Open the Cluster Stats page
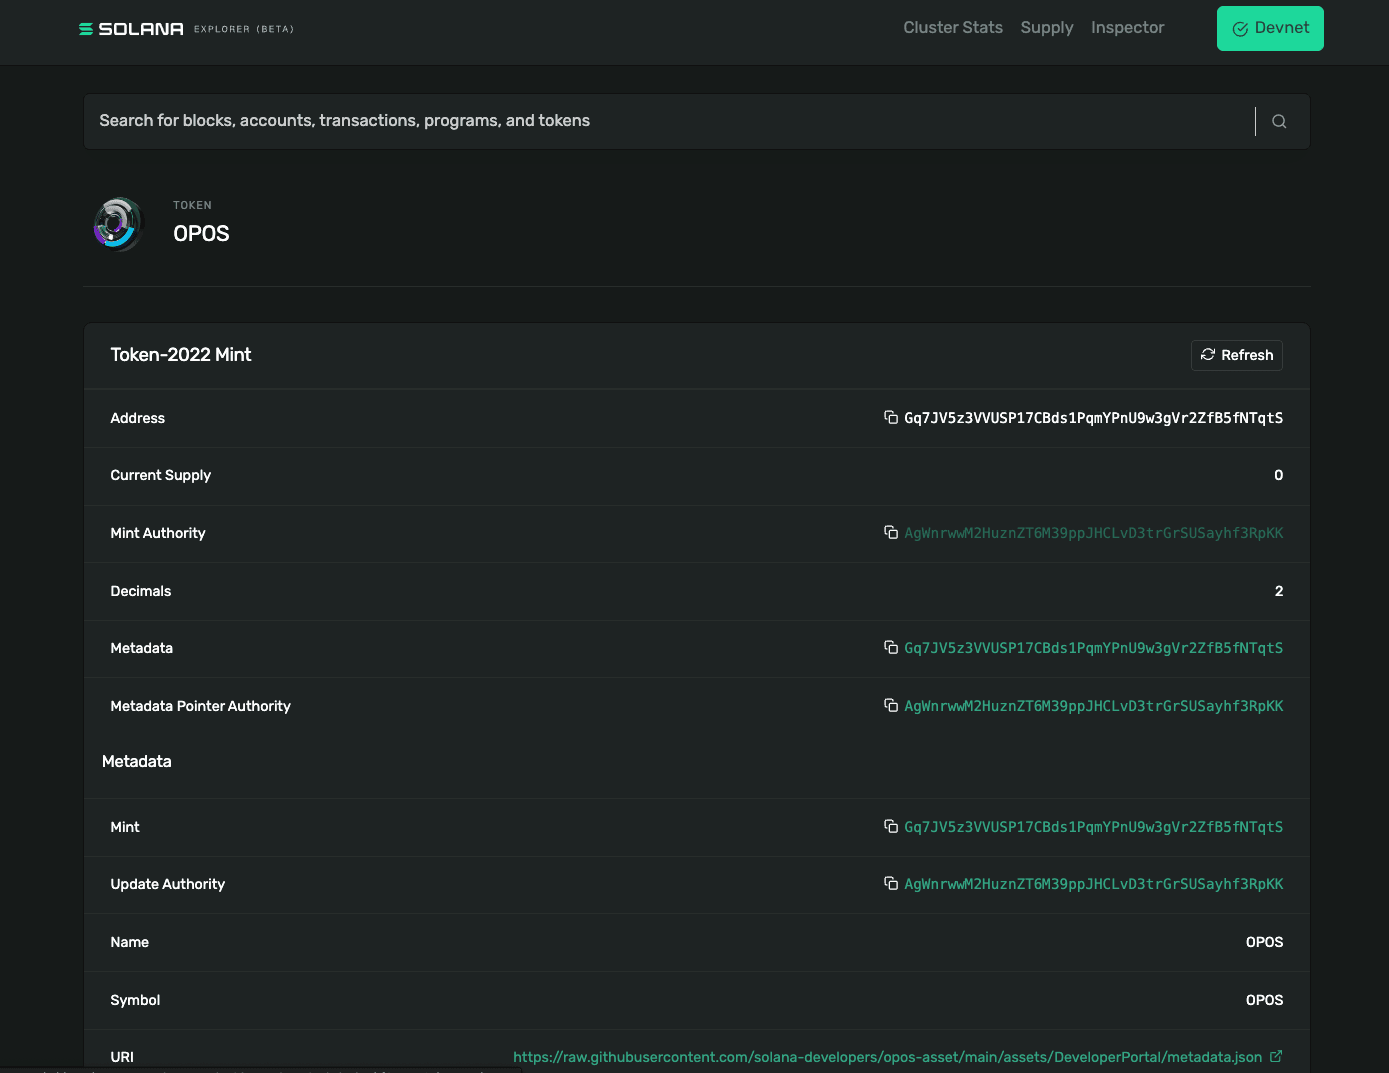Screen dimensions: 1389x1073 (x=952, y=28)
